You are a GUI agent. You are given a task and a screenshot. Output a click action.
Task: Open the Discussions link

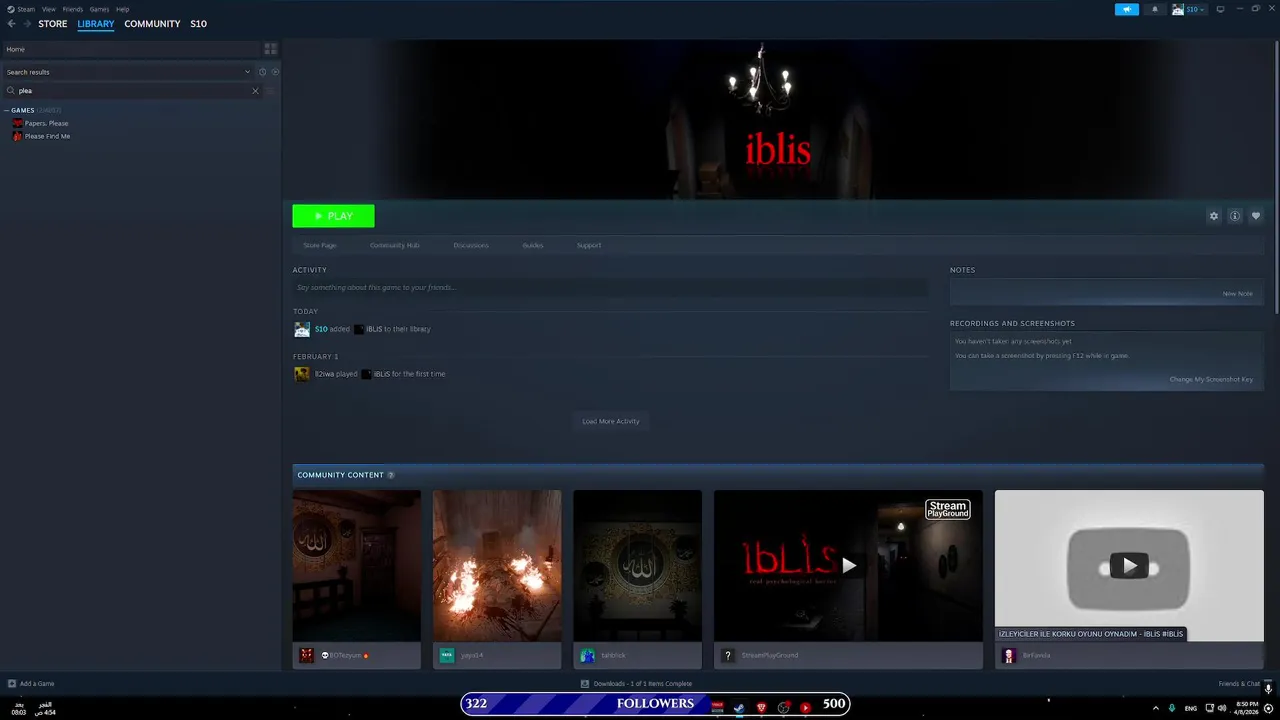click(x=471, y=245)
